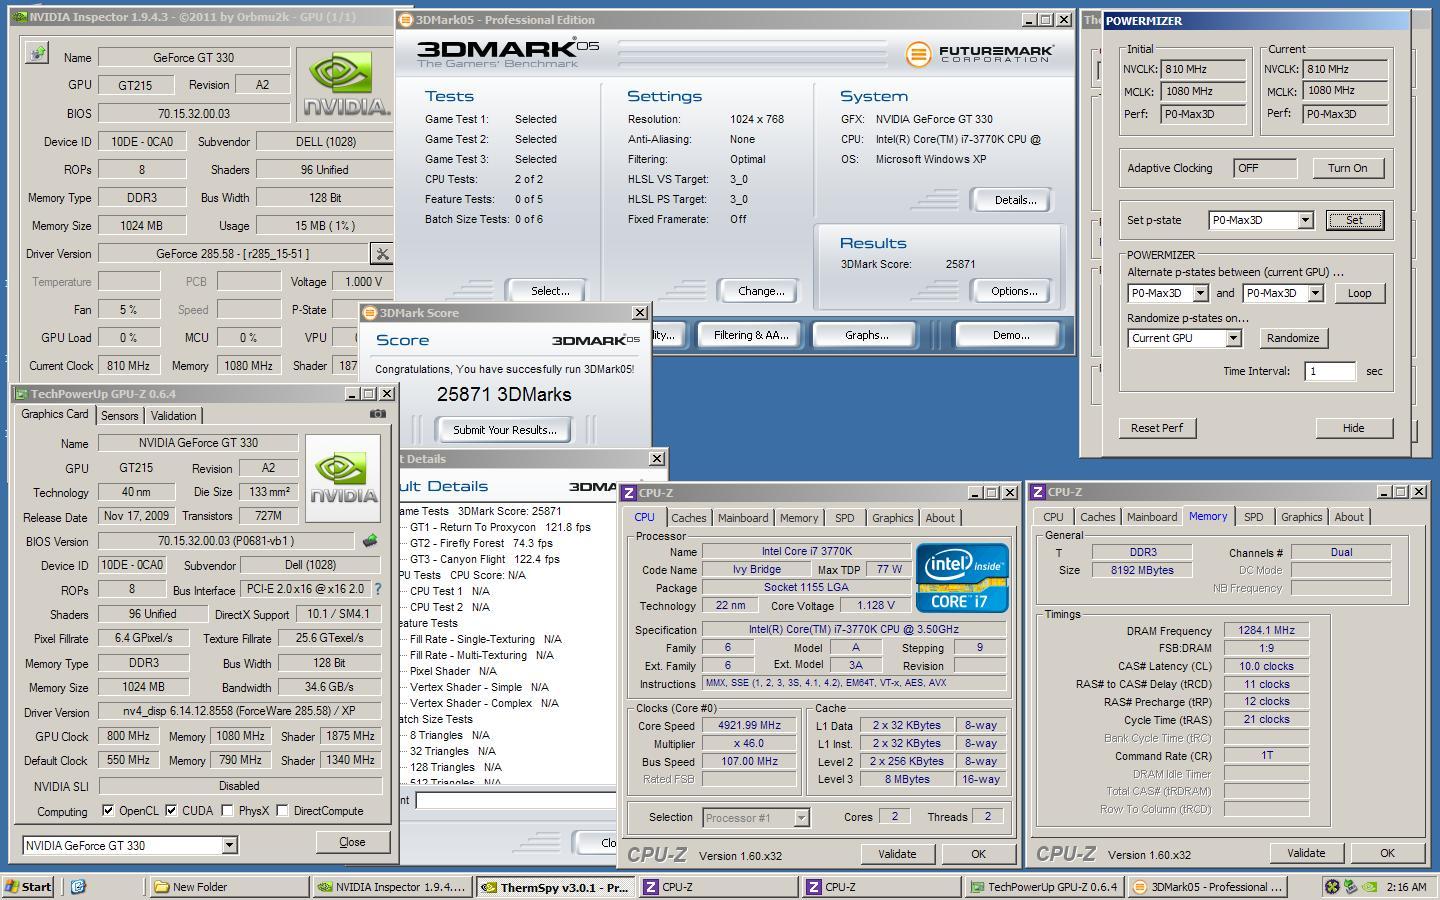
Task: Click the Bus Interface question mark in GPU-Z
Action: (x=378, y=590)
